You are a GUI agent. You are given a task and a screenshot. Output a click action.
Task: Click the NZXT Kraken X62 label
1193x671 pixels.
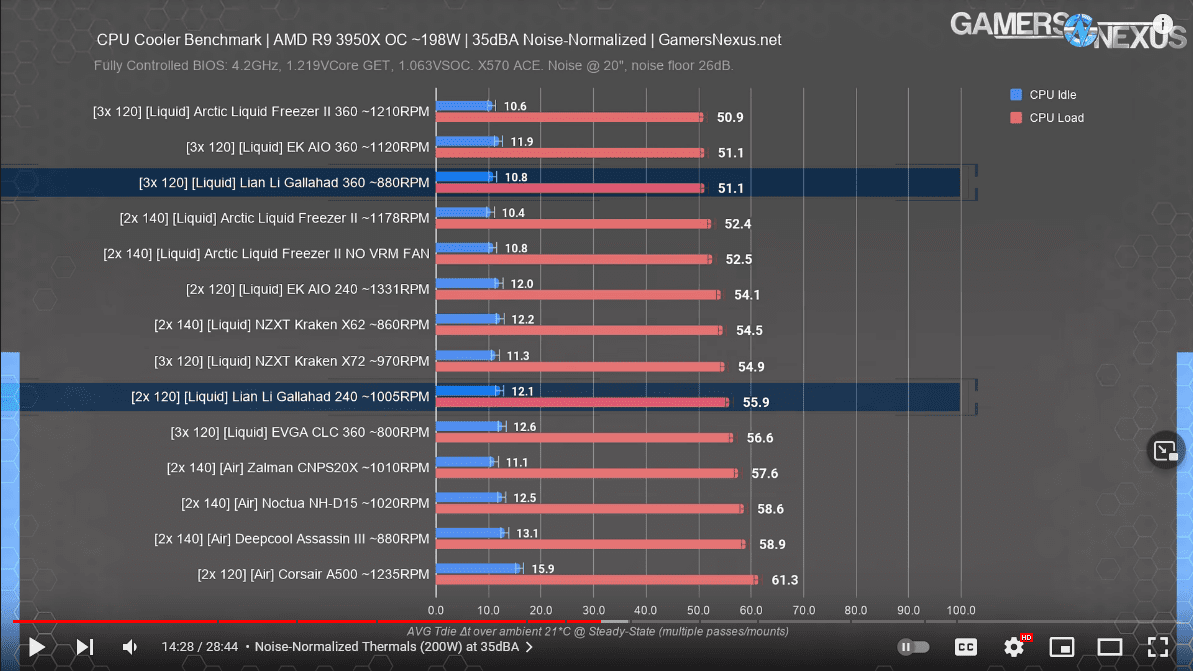(291, 325)
